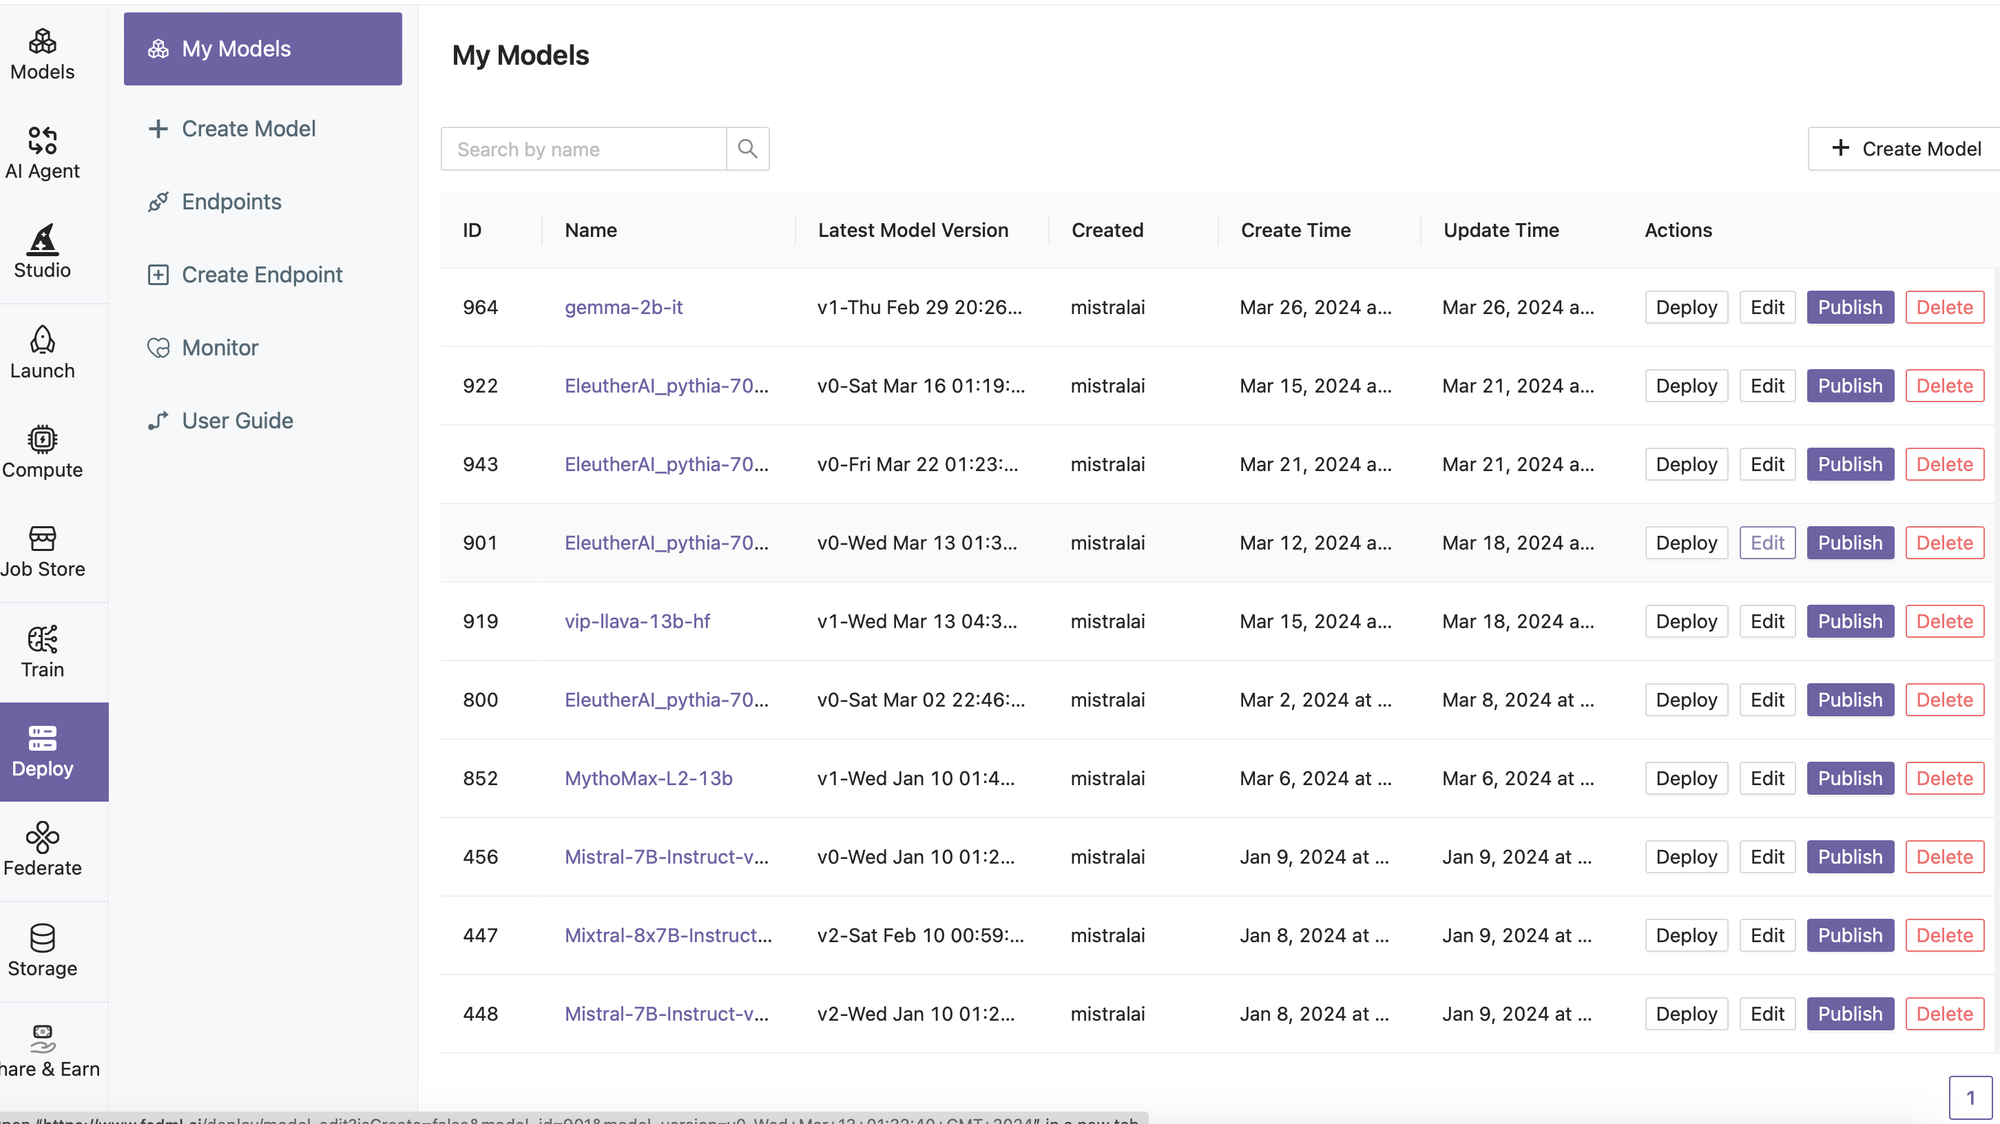This screenshot has height=1124, width=2000.
Task: Open the MythoMax-L2-13b model link
Action: tap(648, 778)
